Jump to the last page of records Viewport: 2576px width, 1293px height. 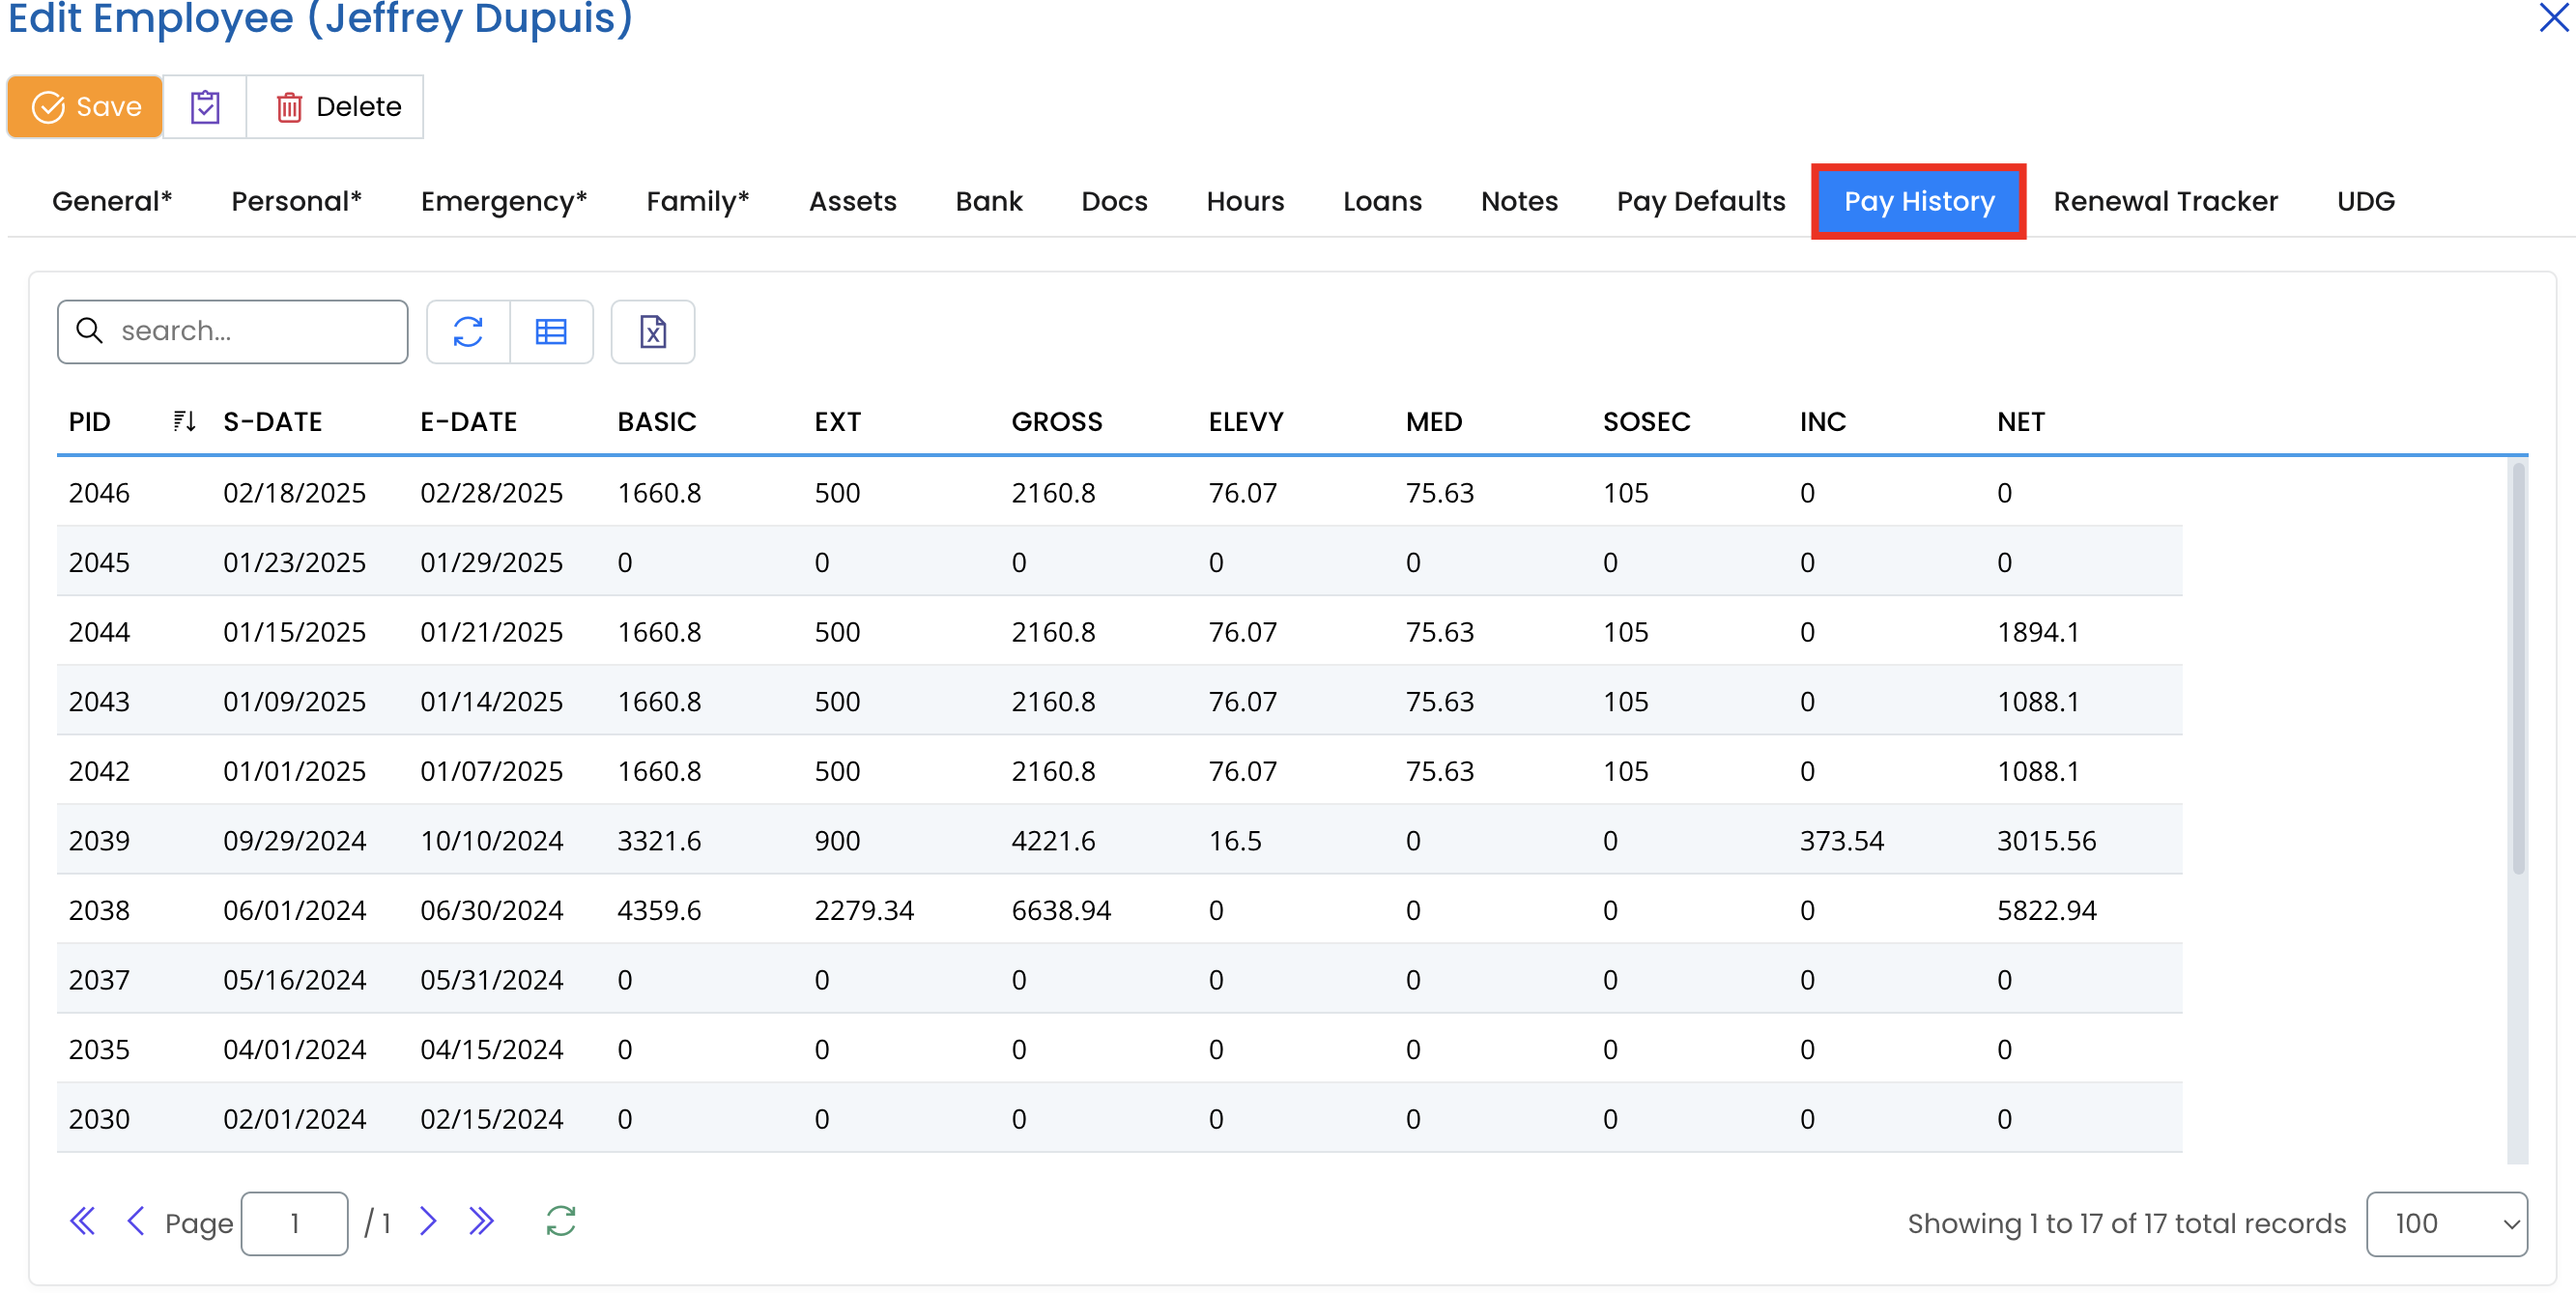pyautogui.click(x=482, y=1222)
